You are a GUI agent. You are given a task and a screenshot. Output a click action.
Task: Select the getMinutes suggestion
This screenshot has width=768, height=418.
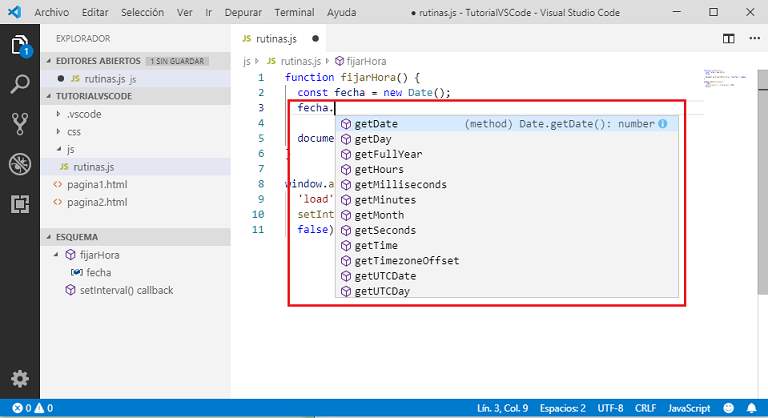pos(507,200)
